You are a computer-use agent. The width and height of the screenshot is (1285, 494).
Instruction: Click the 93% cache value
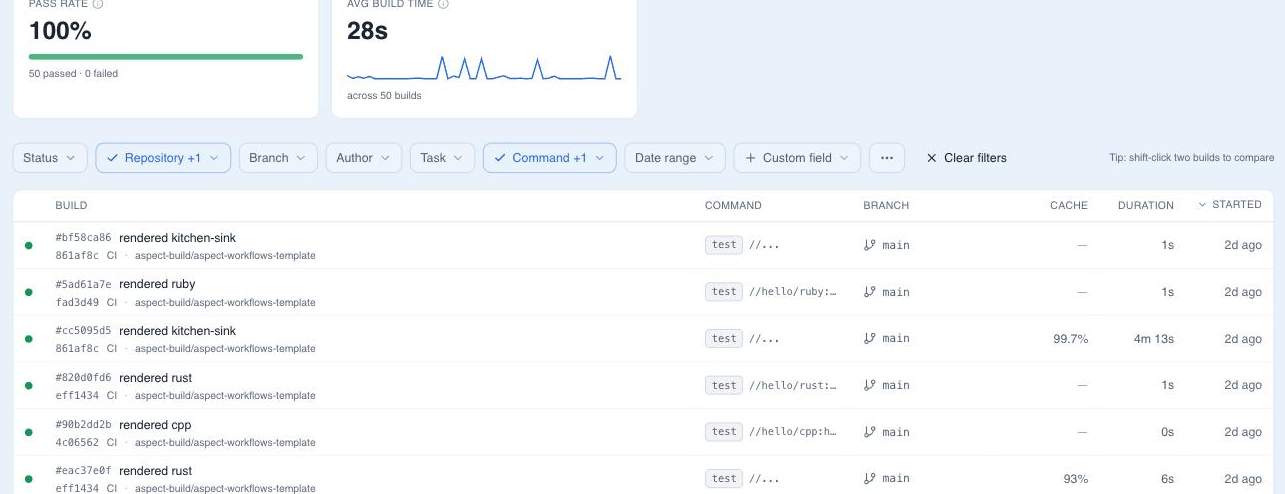click(x=1076, y=479)
